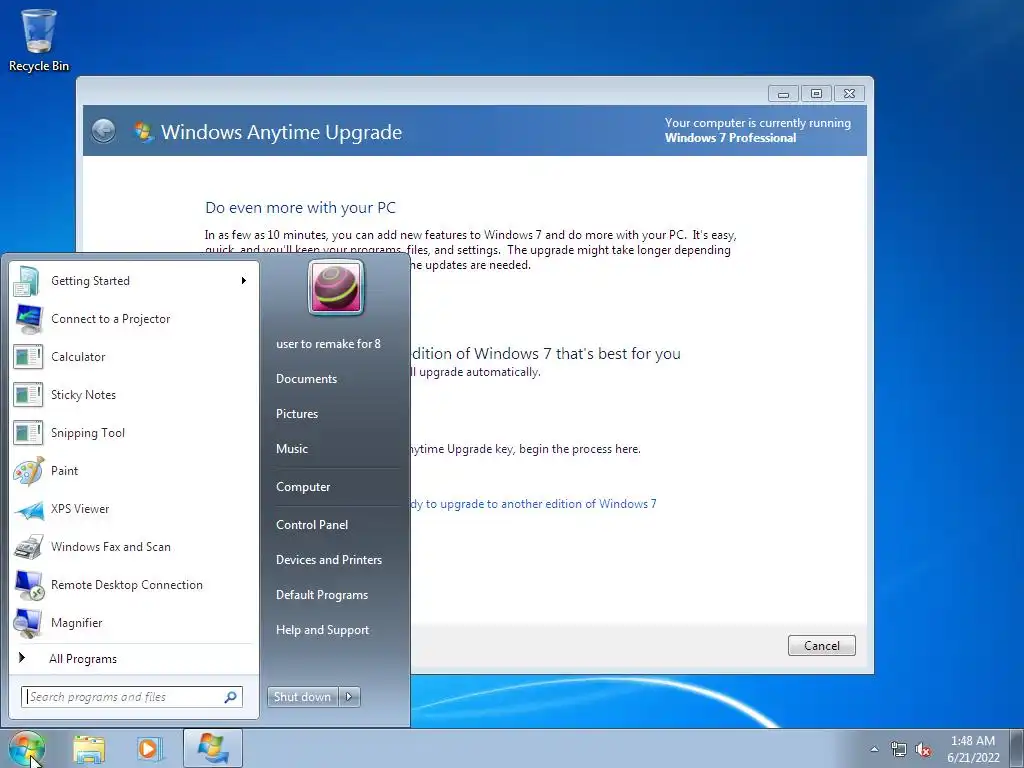Click the Windows logo beside Anytime Upgrade title
Image resolution: width=1024 pixels, height=768 pixels.
(x=143, y=132)
